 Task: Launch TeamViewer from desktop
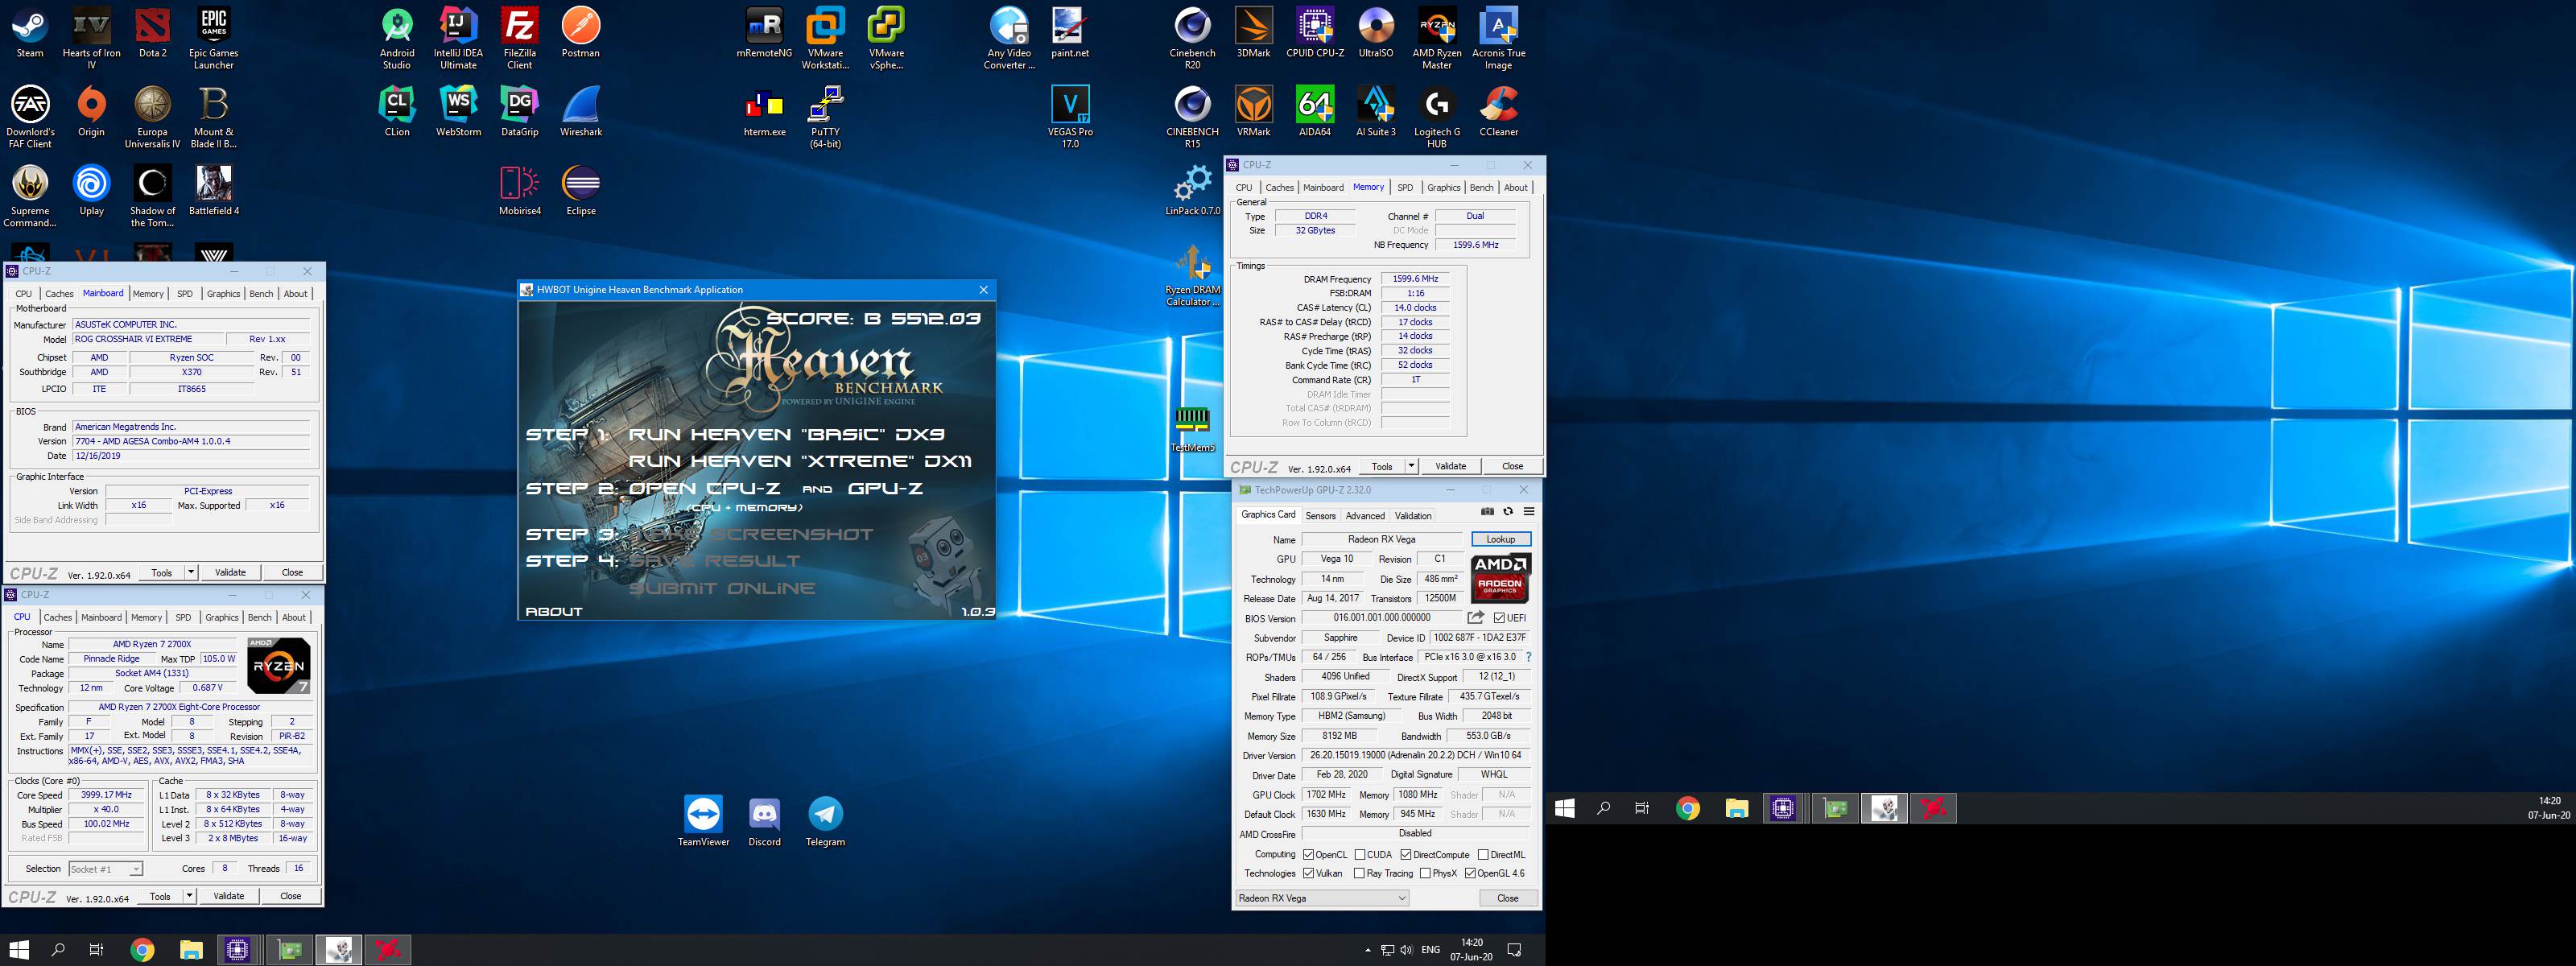[703, 822]
